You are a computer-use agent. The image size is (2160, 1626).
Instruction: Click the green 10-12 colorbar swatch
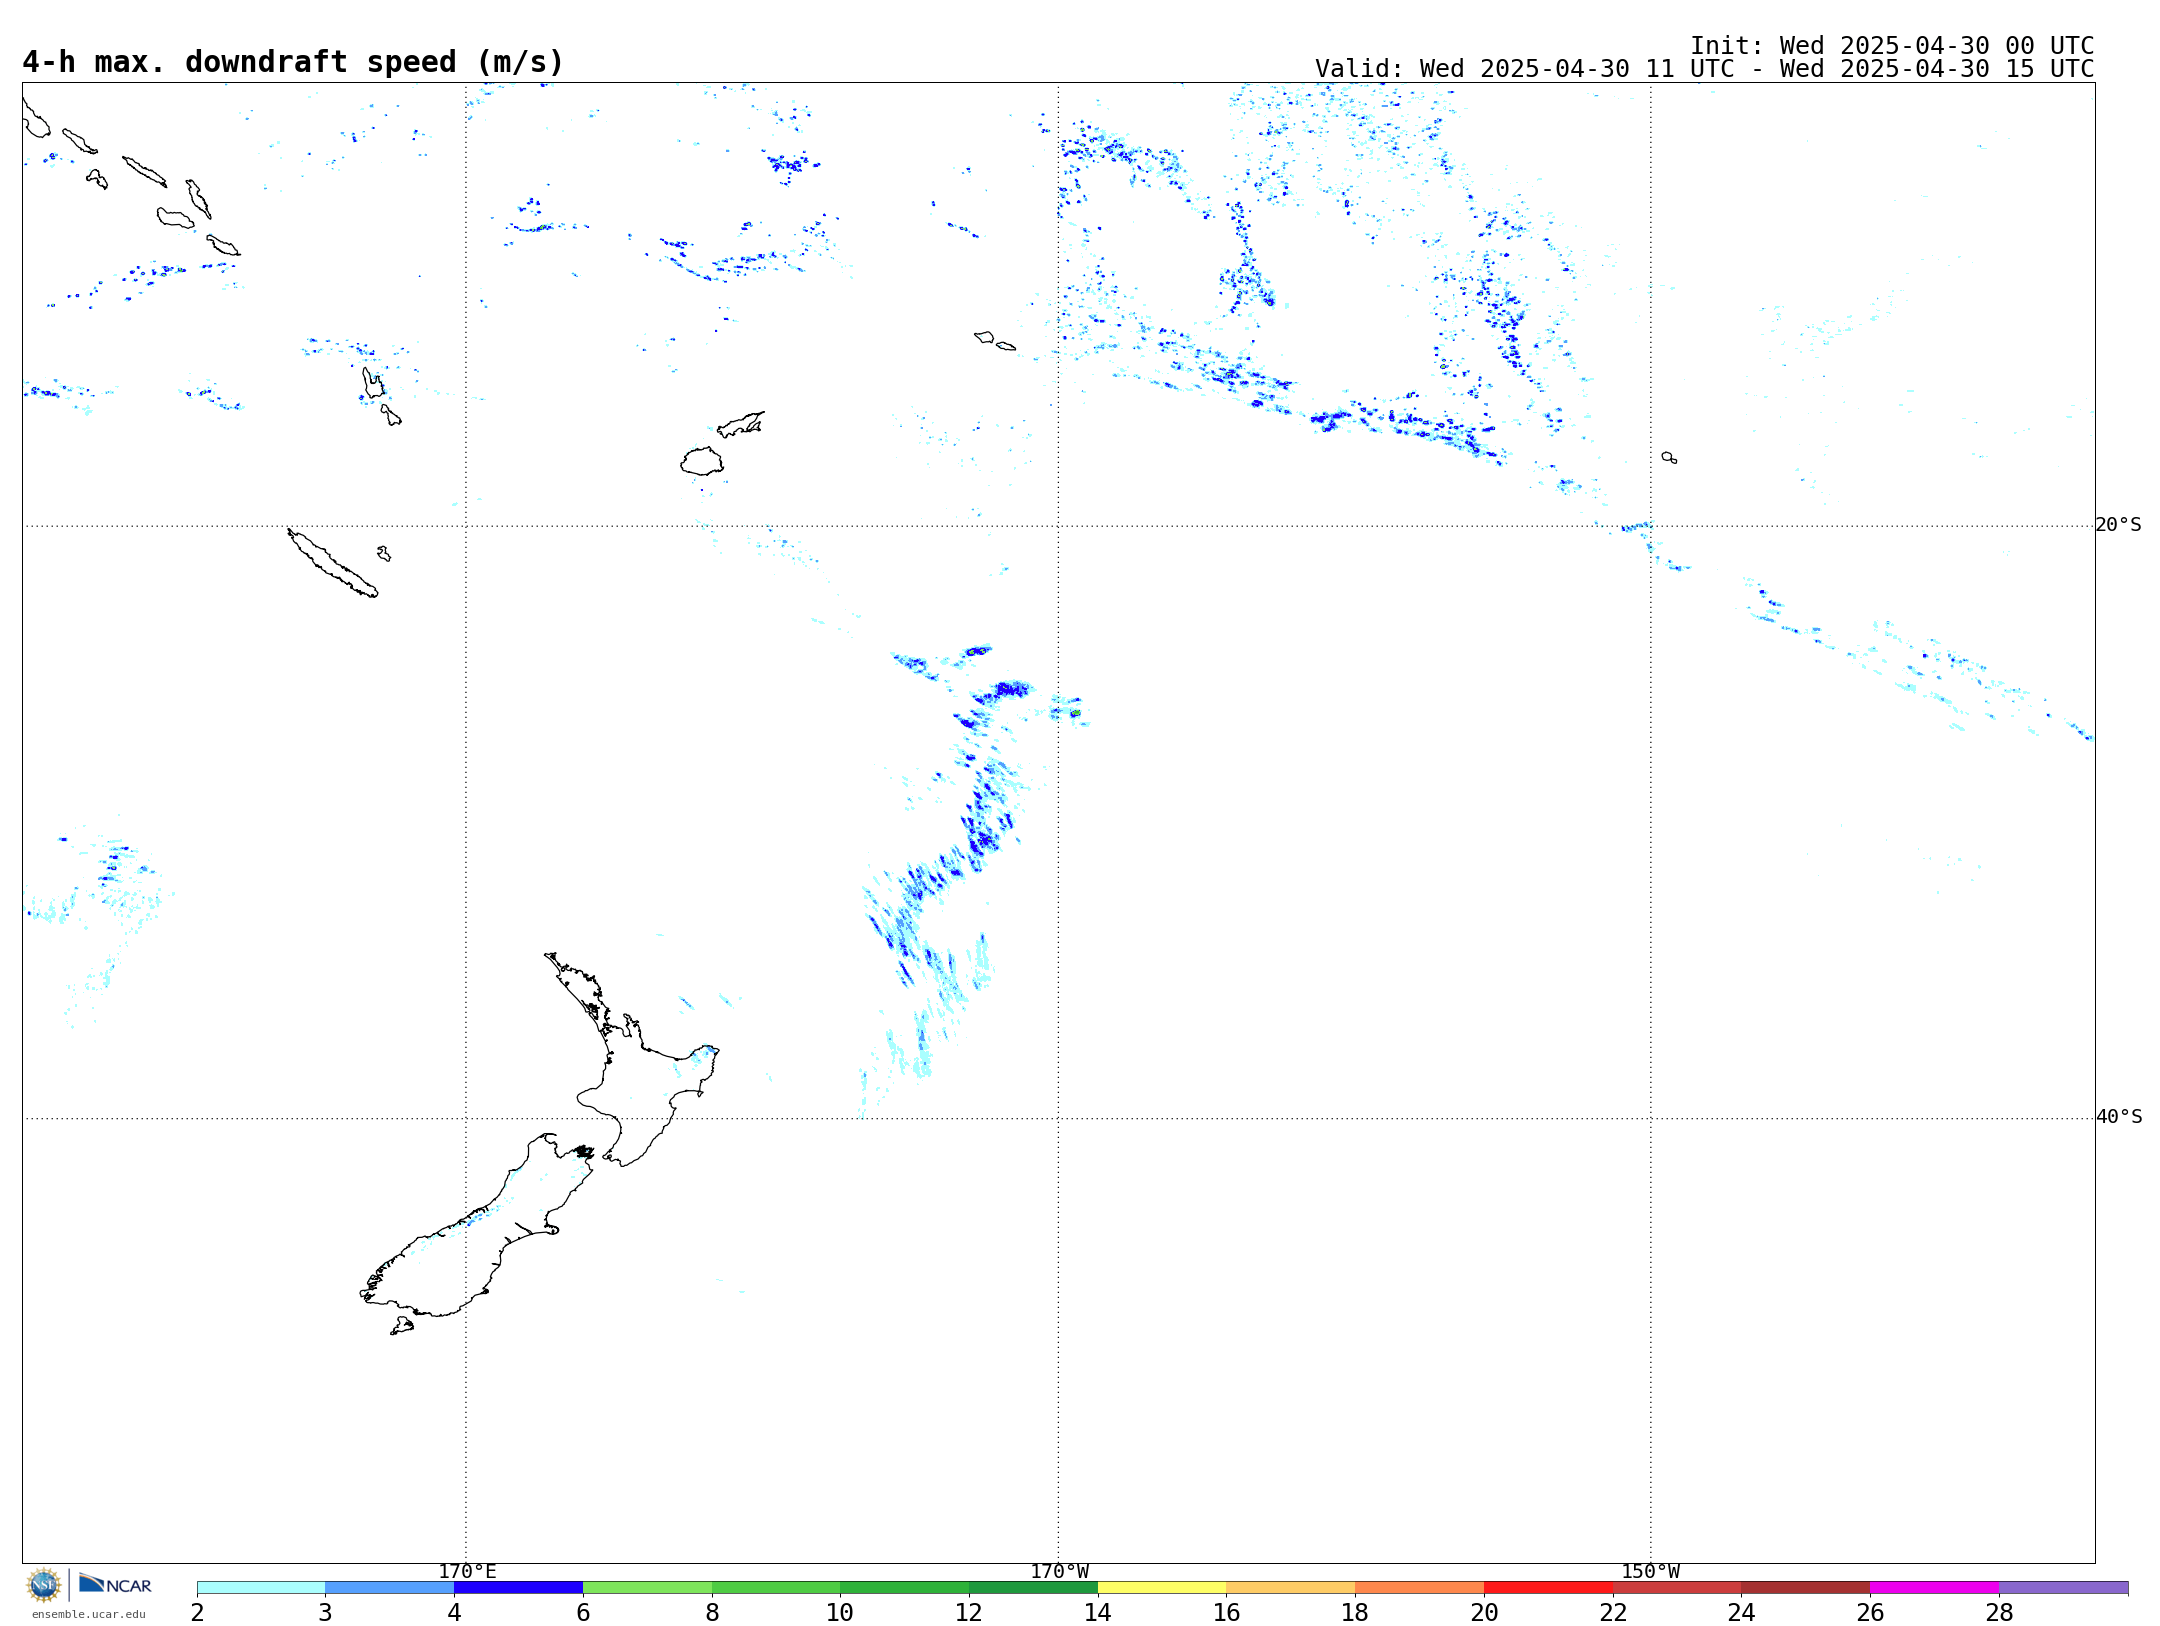[904, 1588]
